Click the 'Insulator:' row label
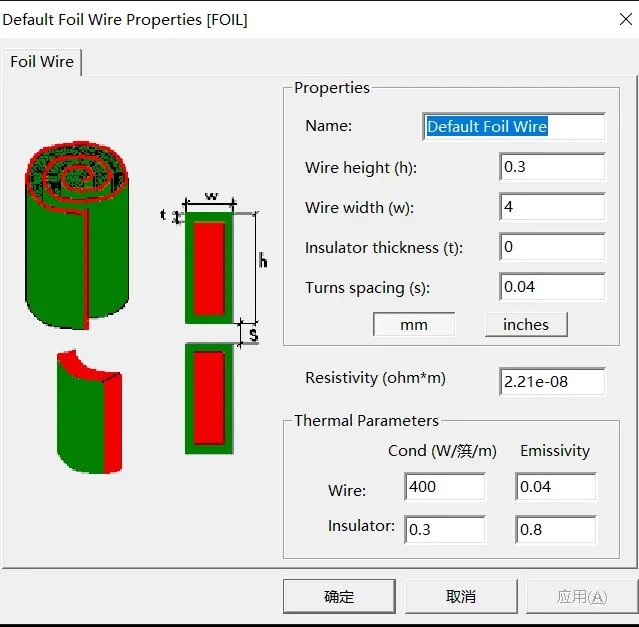This screenshot has height=627, width=639. point(361,526)
